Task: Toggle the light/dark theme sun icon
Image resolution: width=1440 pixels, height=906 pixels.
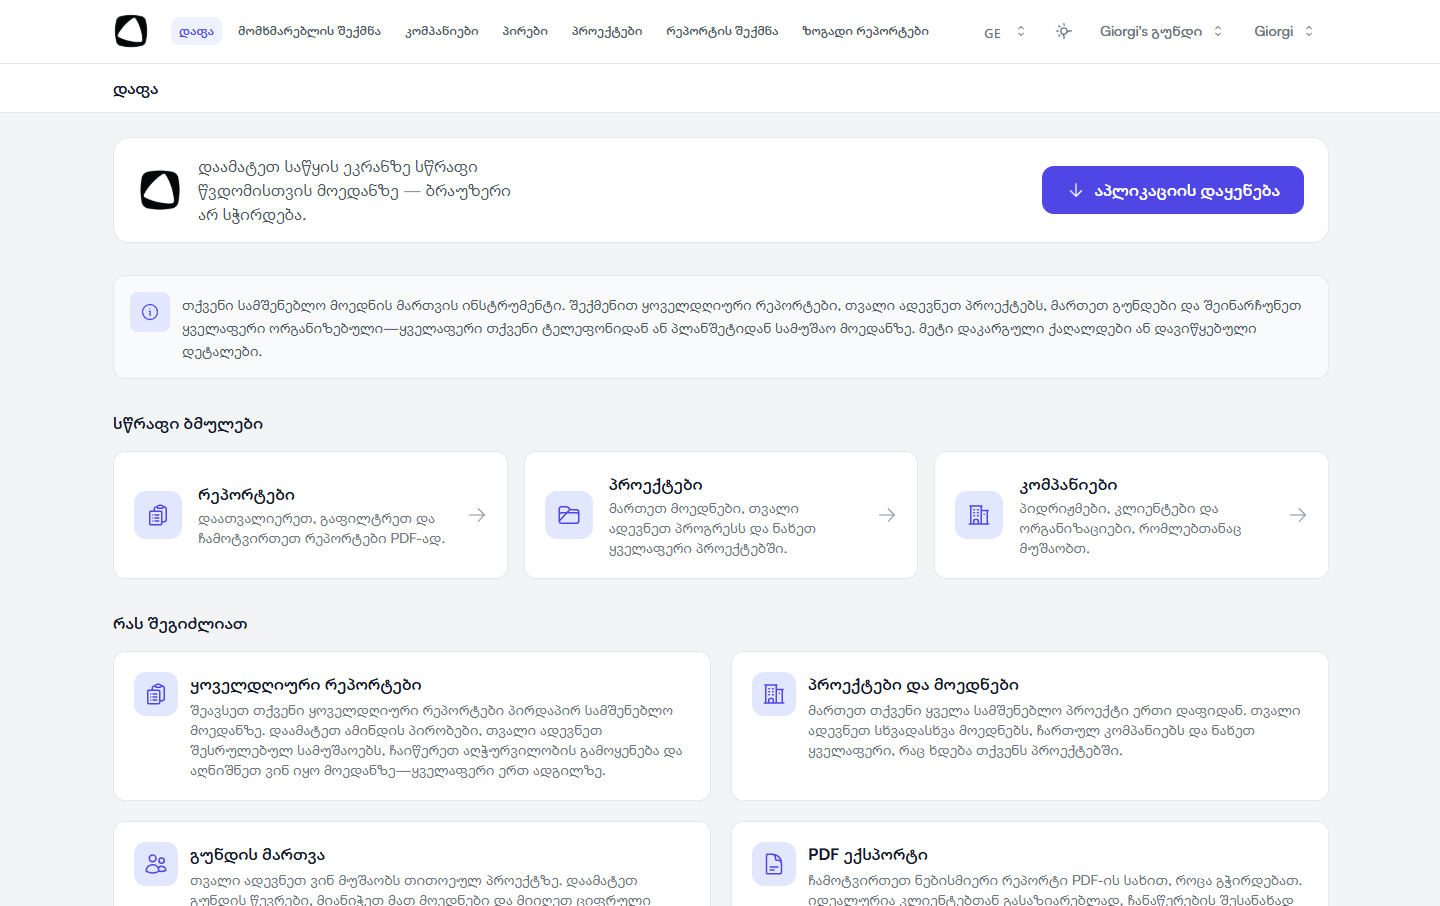Action: pos(1063,31)
